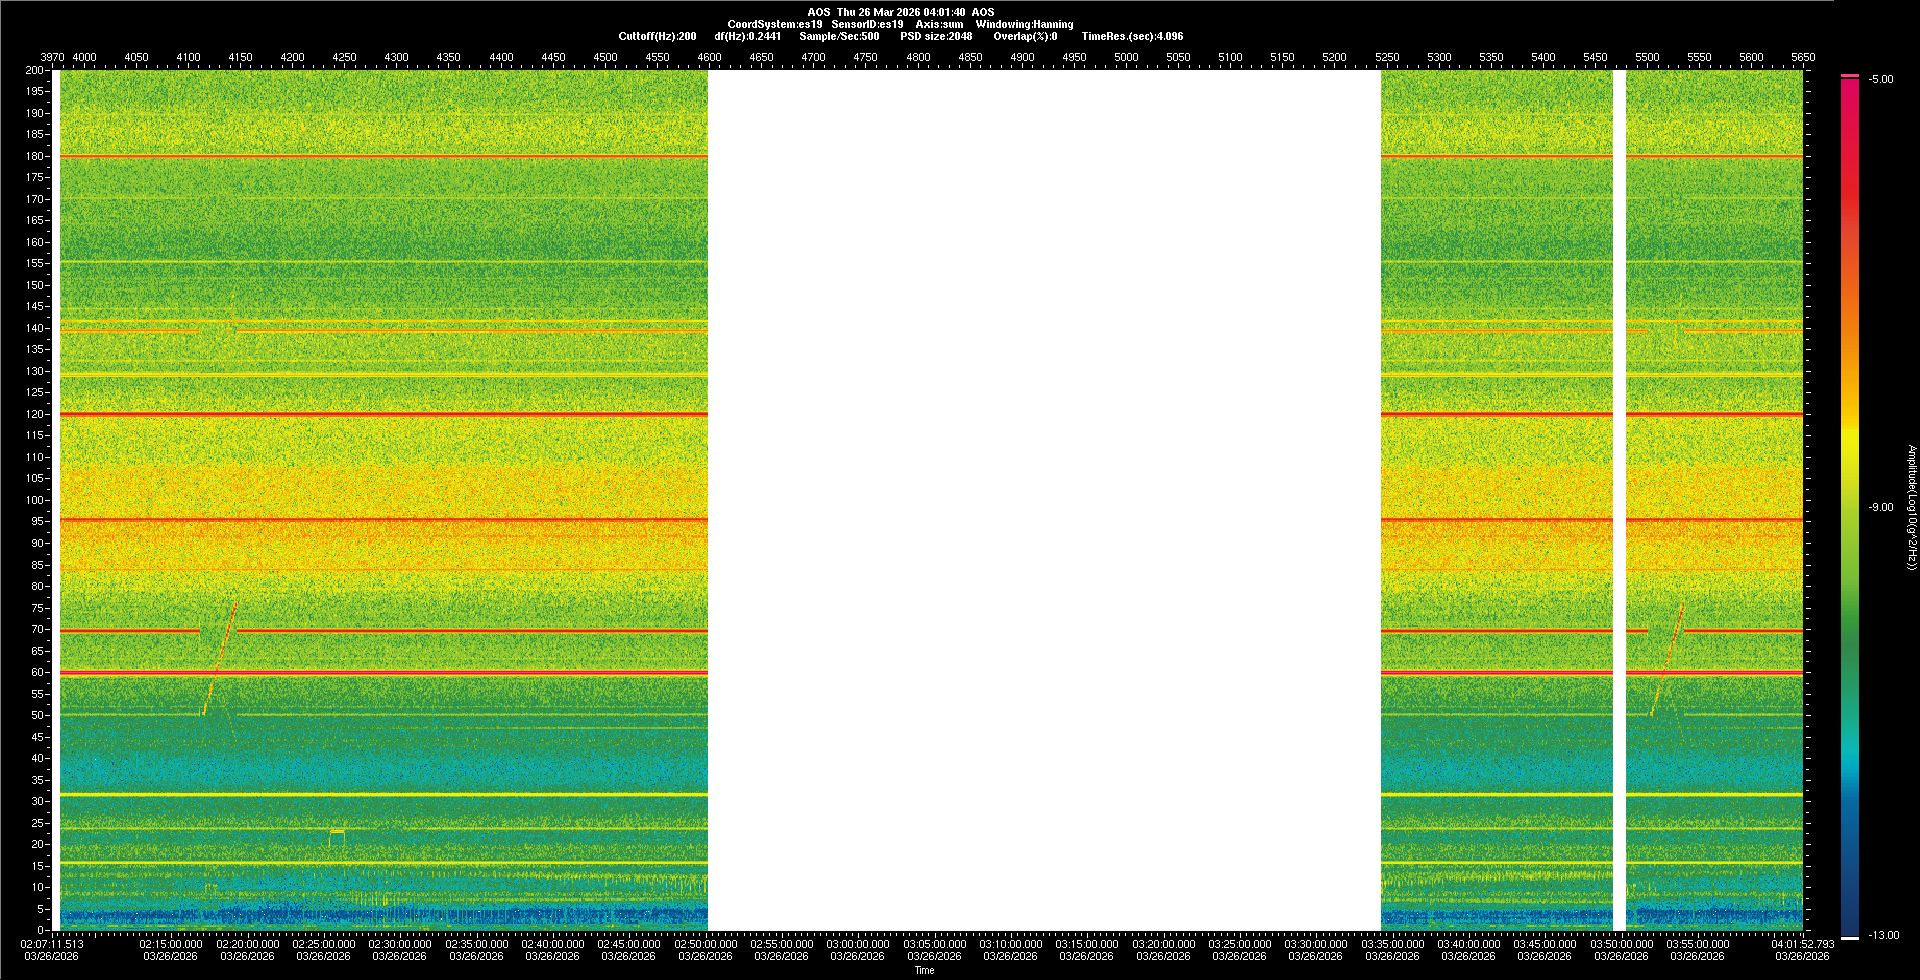Screen dimensions: 1920x980
Task: Click the diagonal sweep line near 02:20
Action: pyautogui.click(x=221, y=655)
